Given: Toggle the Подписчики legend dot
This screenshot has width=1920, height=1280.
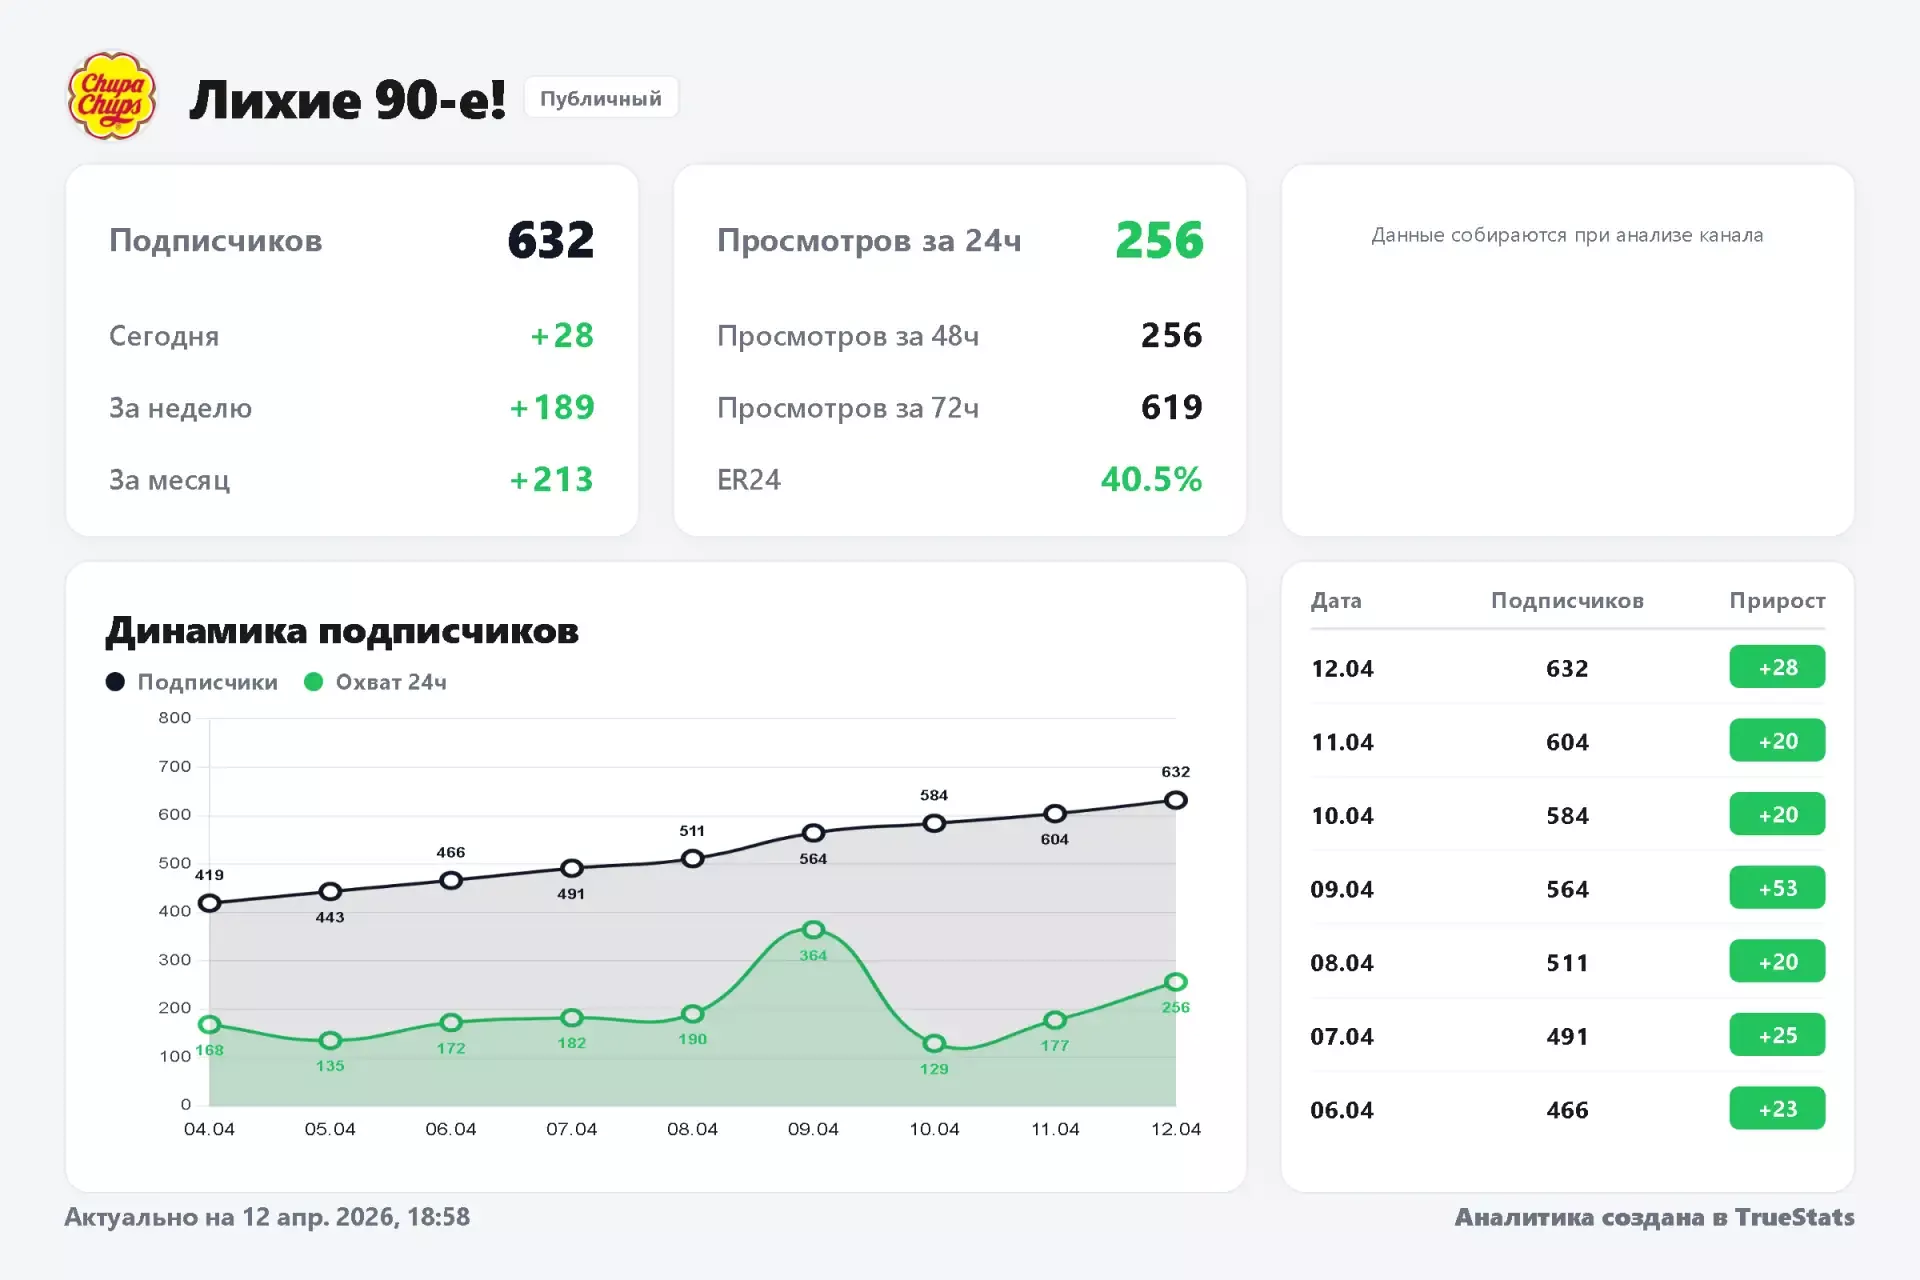Looking at the screenshot, I should point(116,682).
